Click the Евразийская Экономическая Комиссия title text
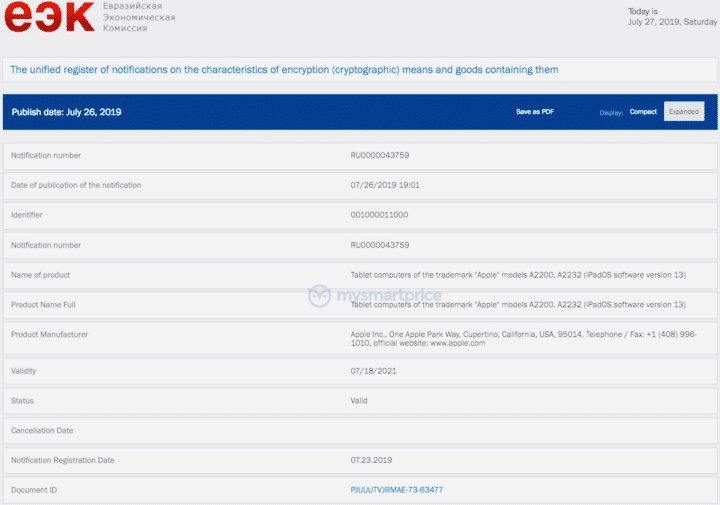Viewport: 720px width, 505px height. click(x=132, y=18)
